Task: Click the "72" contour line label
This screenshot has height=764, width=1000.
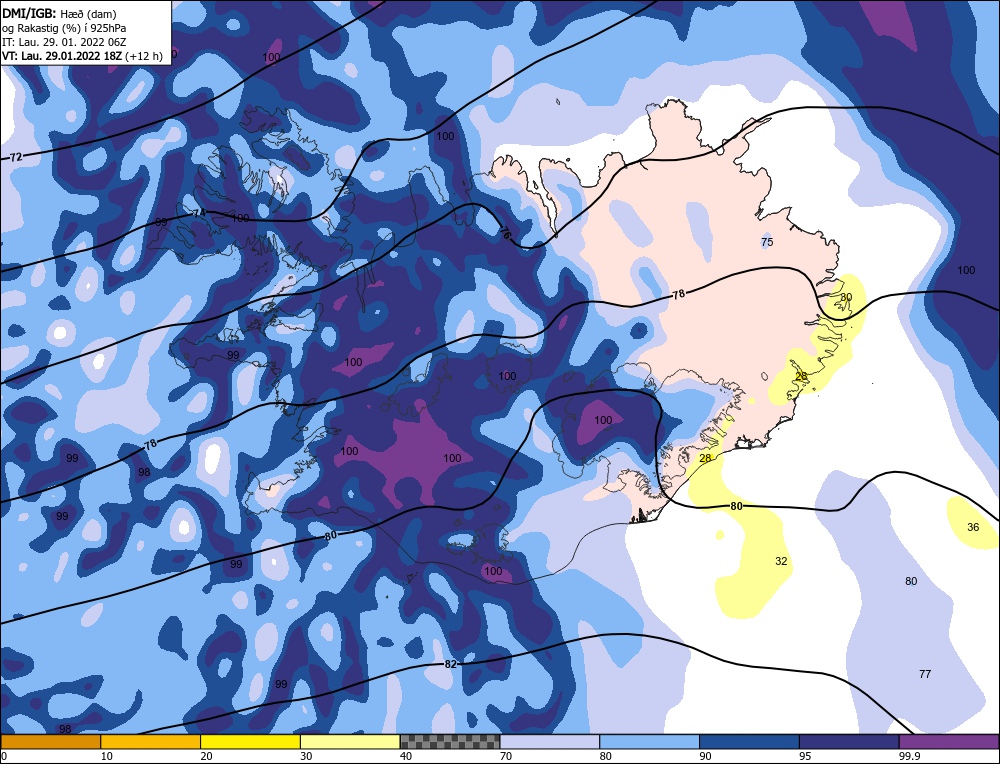Action: coord(16,157)
